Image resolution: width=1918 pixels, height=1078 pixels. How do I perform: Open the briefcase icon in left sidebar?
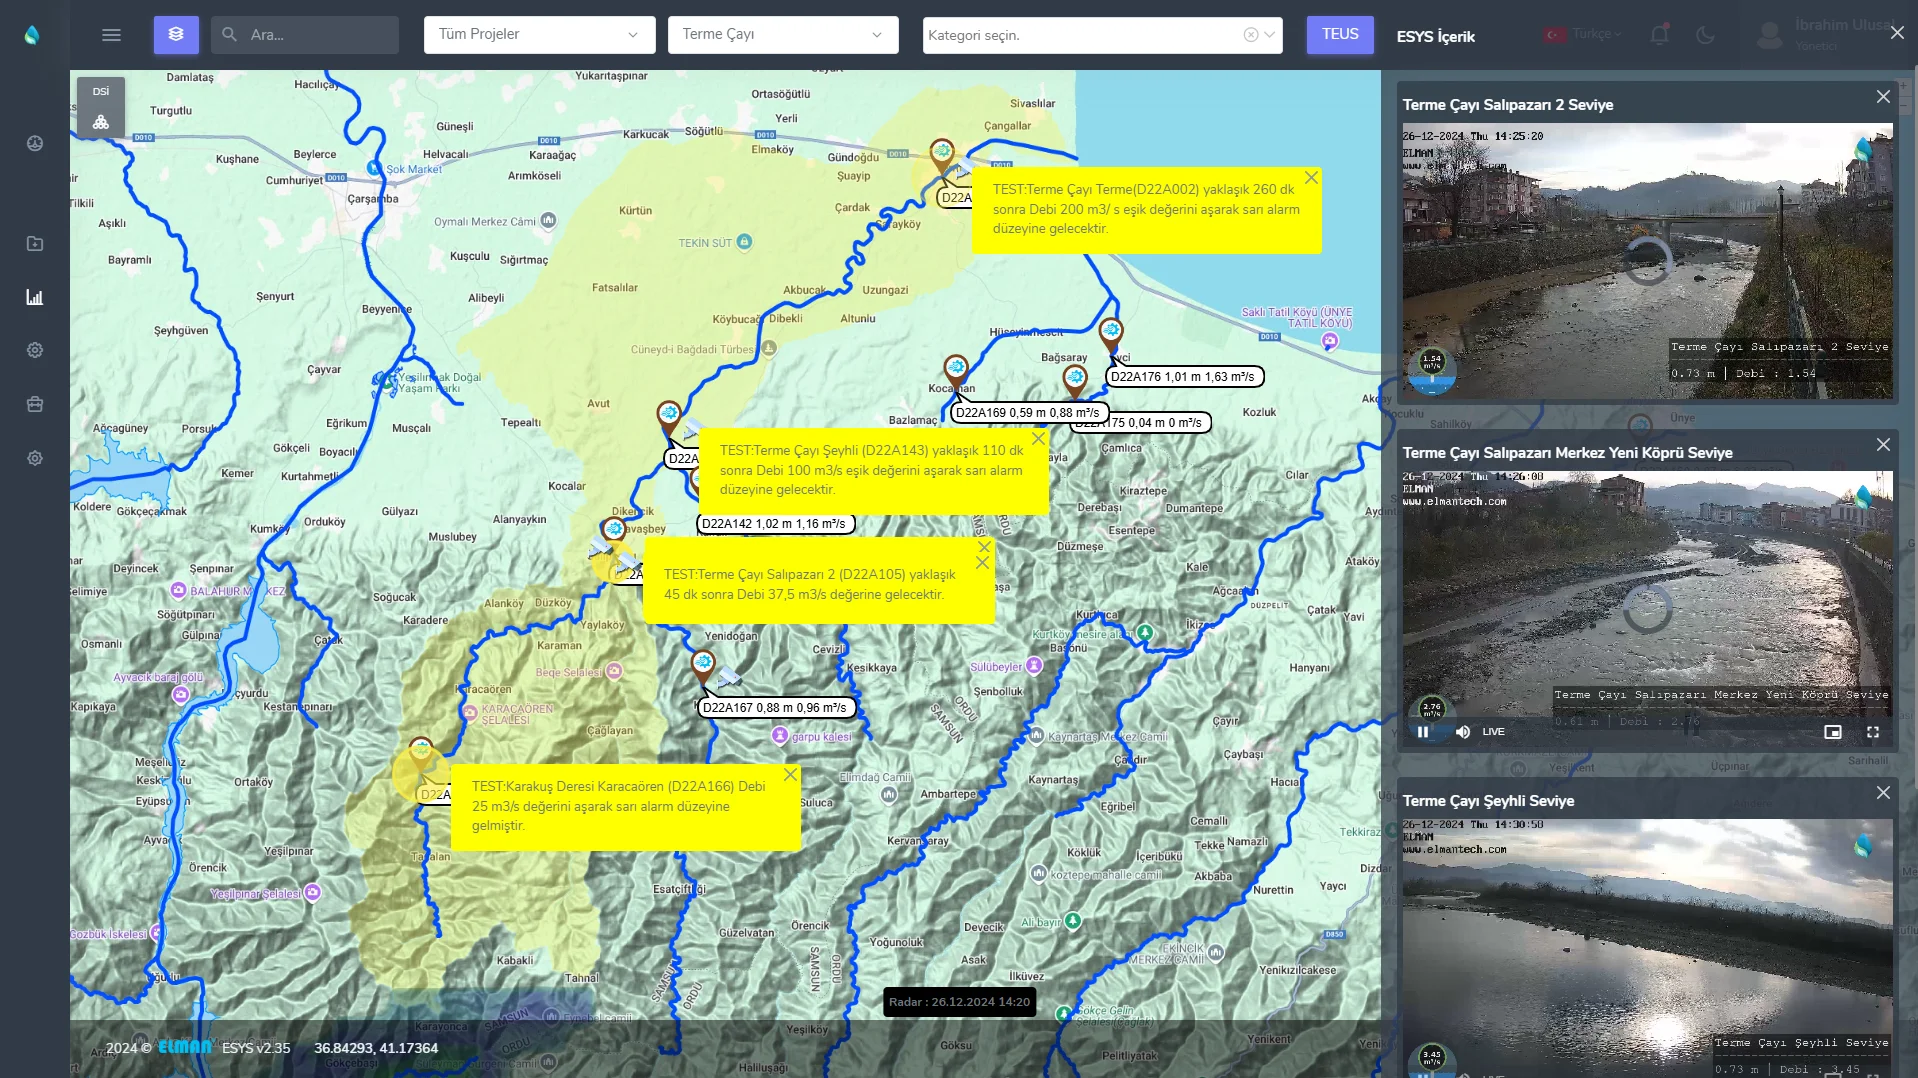35,404
